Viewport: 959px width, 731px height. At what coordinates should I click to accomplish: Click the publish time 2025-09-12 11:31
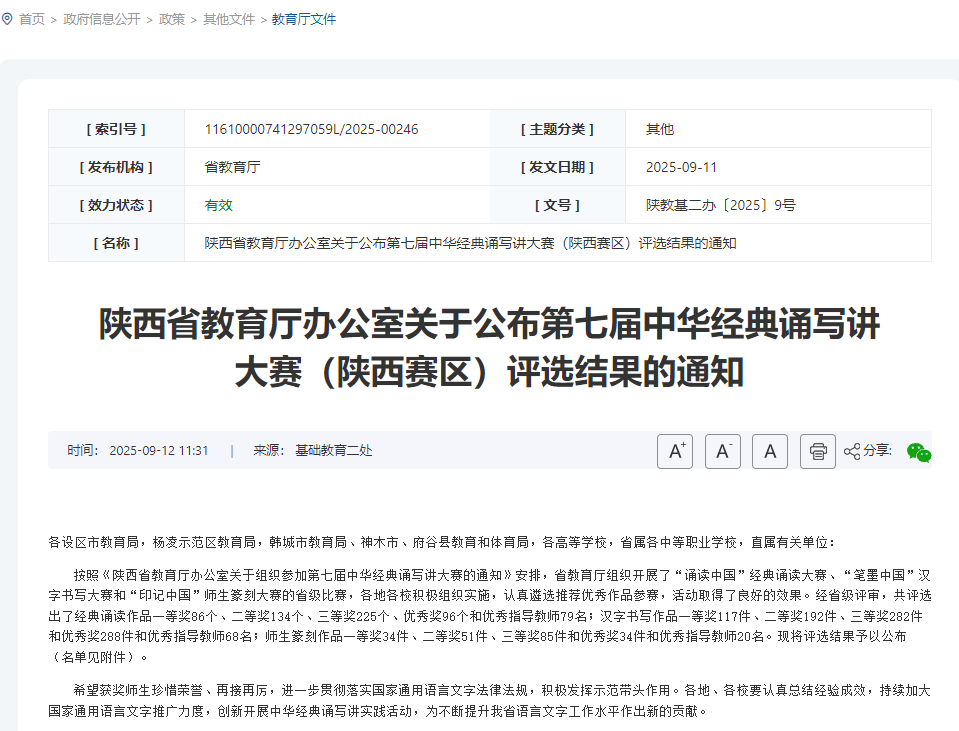(159, 451)
